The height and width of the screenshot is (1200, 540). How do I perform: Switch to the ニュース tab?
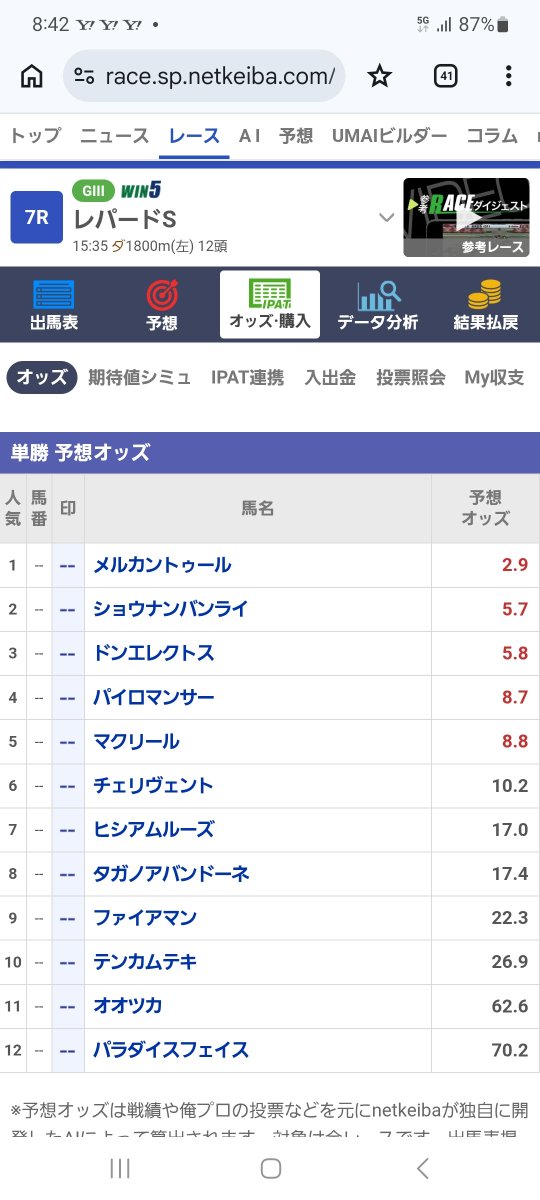click(x=115, y=136)
